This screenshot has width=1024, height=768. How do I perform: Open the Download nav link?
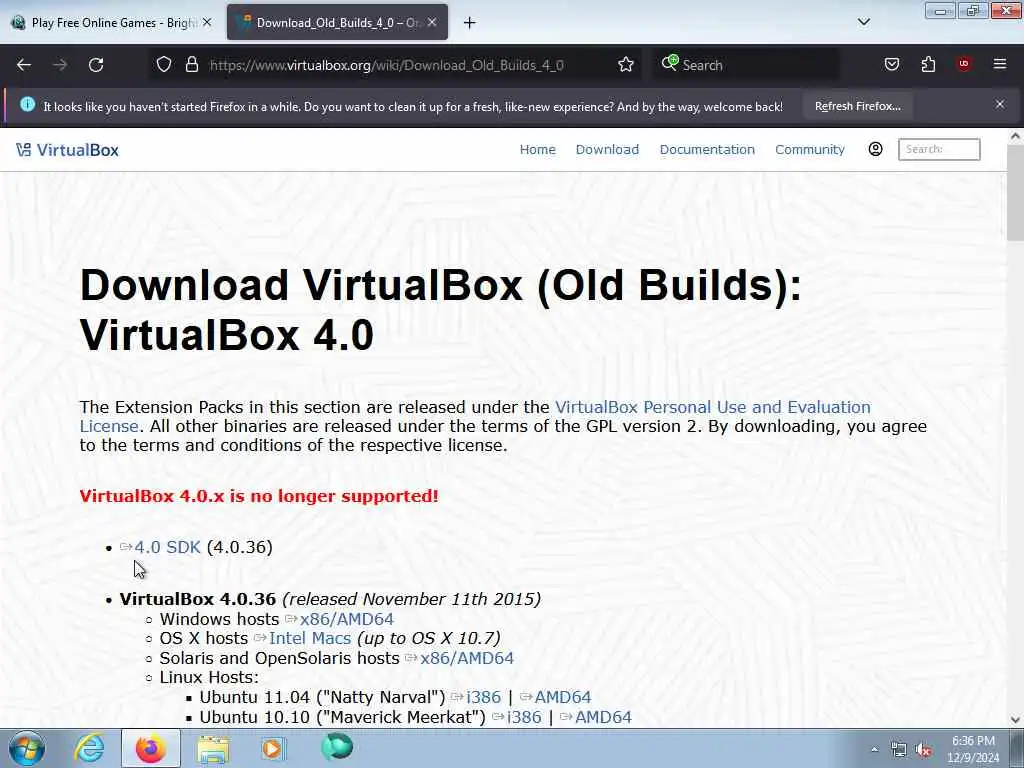[x=607, y=150]
